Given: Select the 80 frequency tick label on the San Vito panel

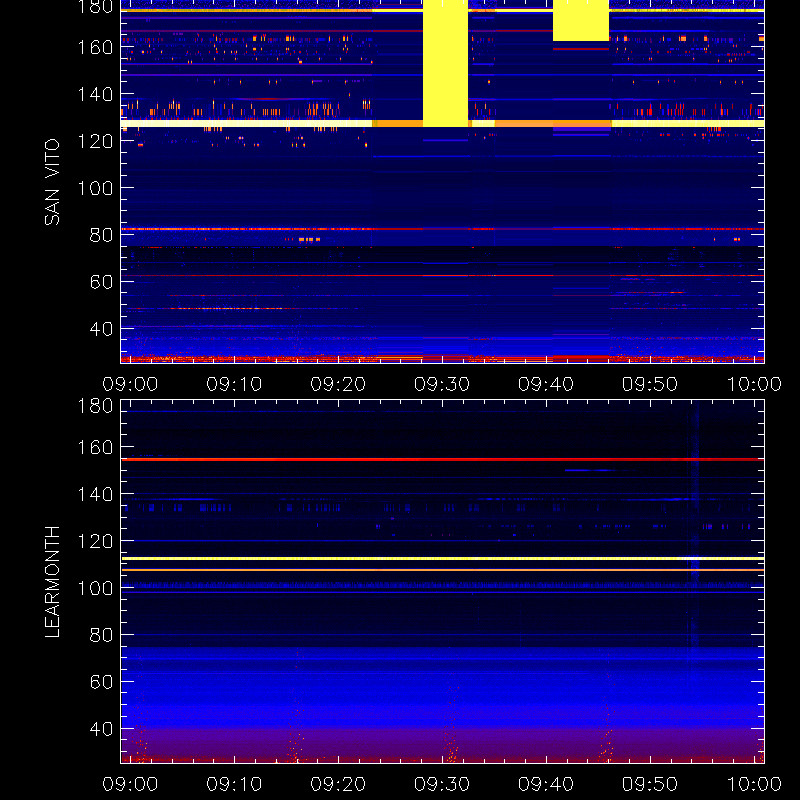Looking at the screenshot, I should 101,235.
